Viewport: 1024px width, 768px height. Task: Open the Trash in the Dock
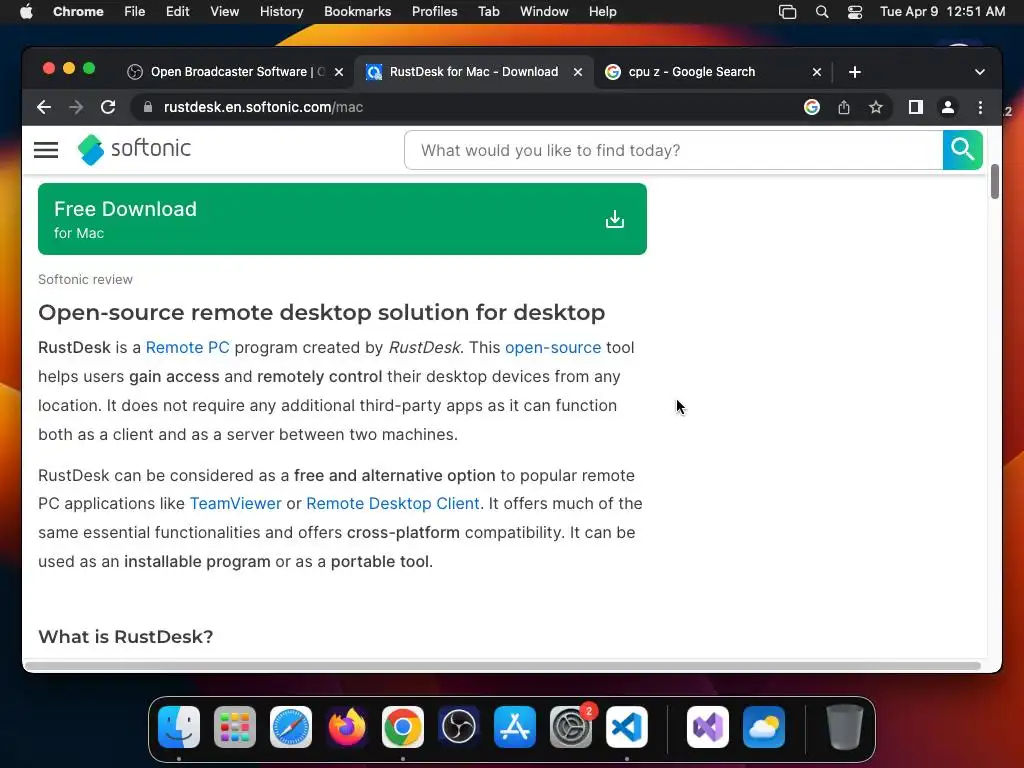pos(845,727)
